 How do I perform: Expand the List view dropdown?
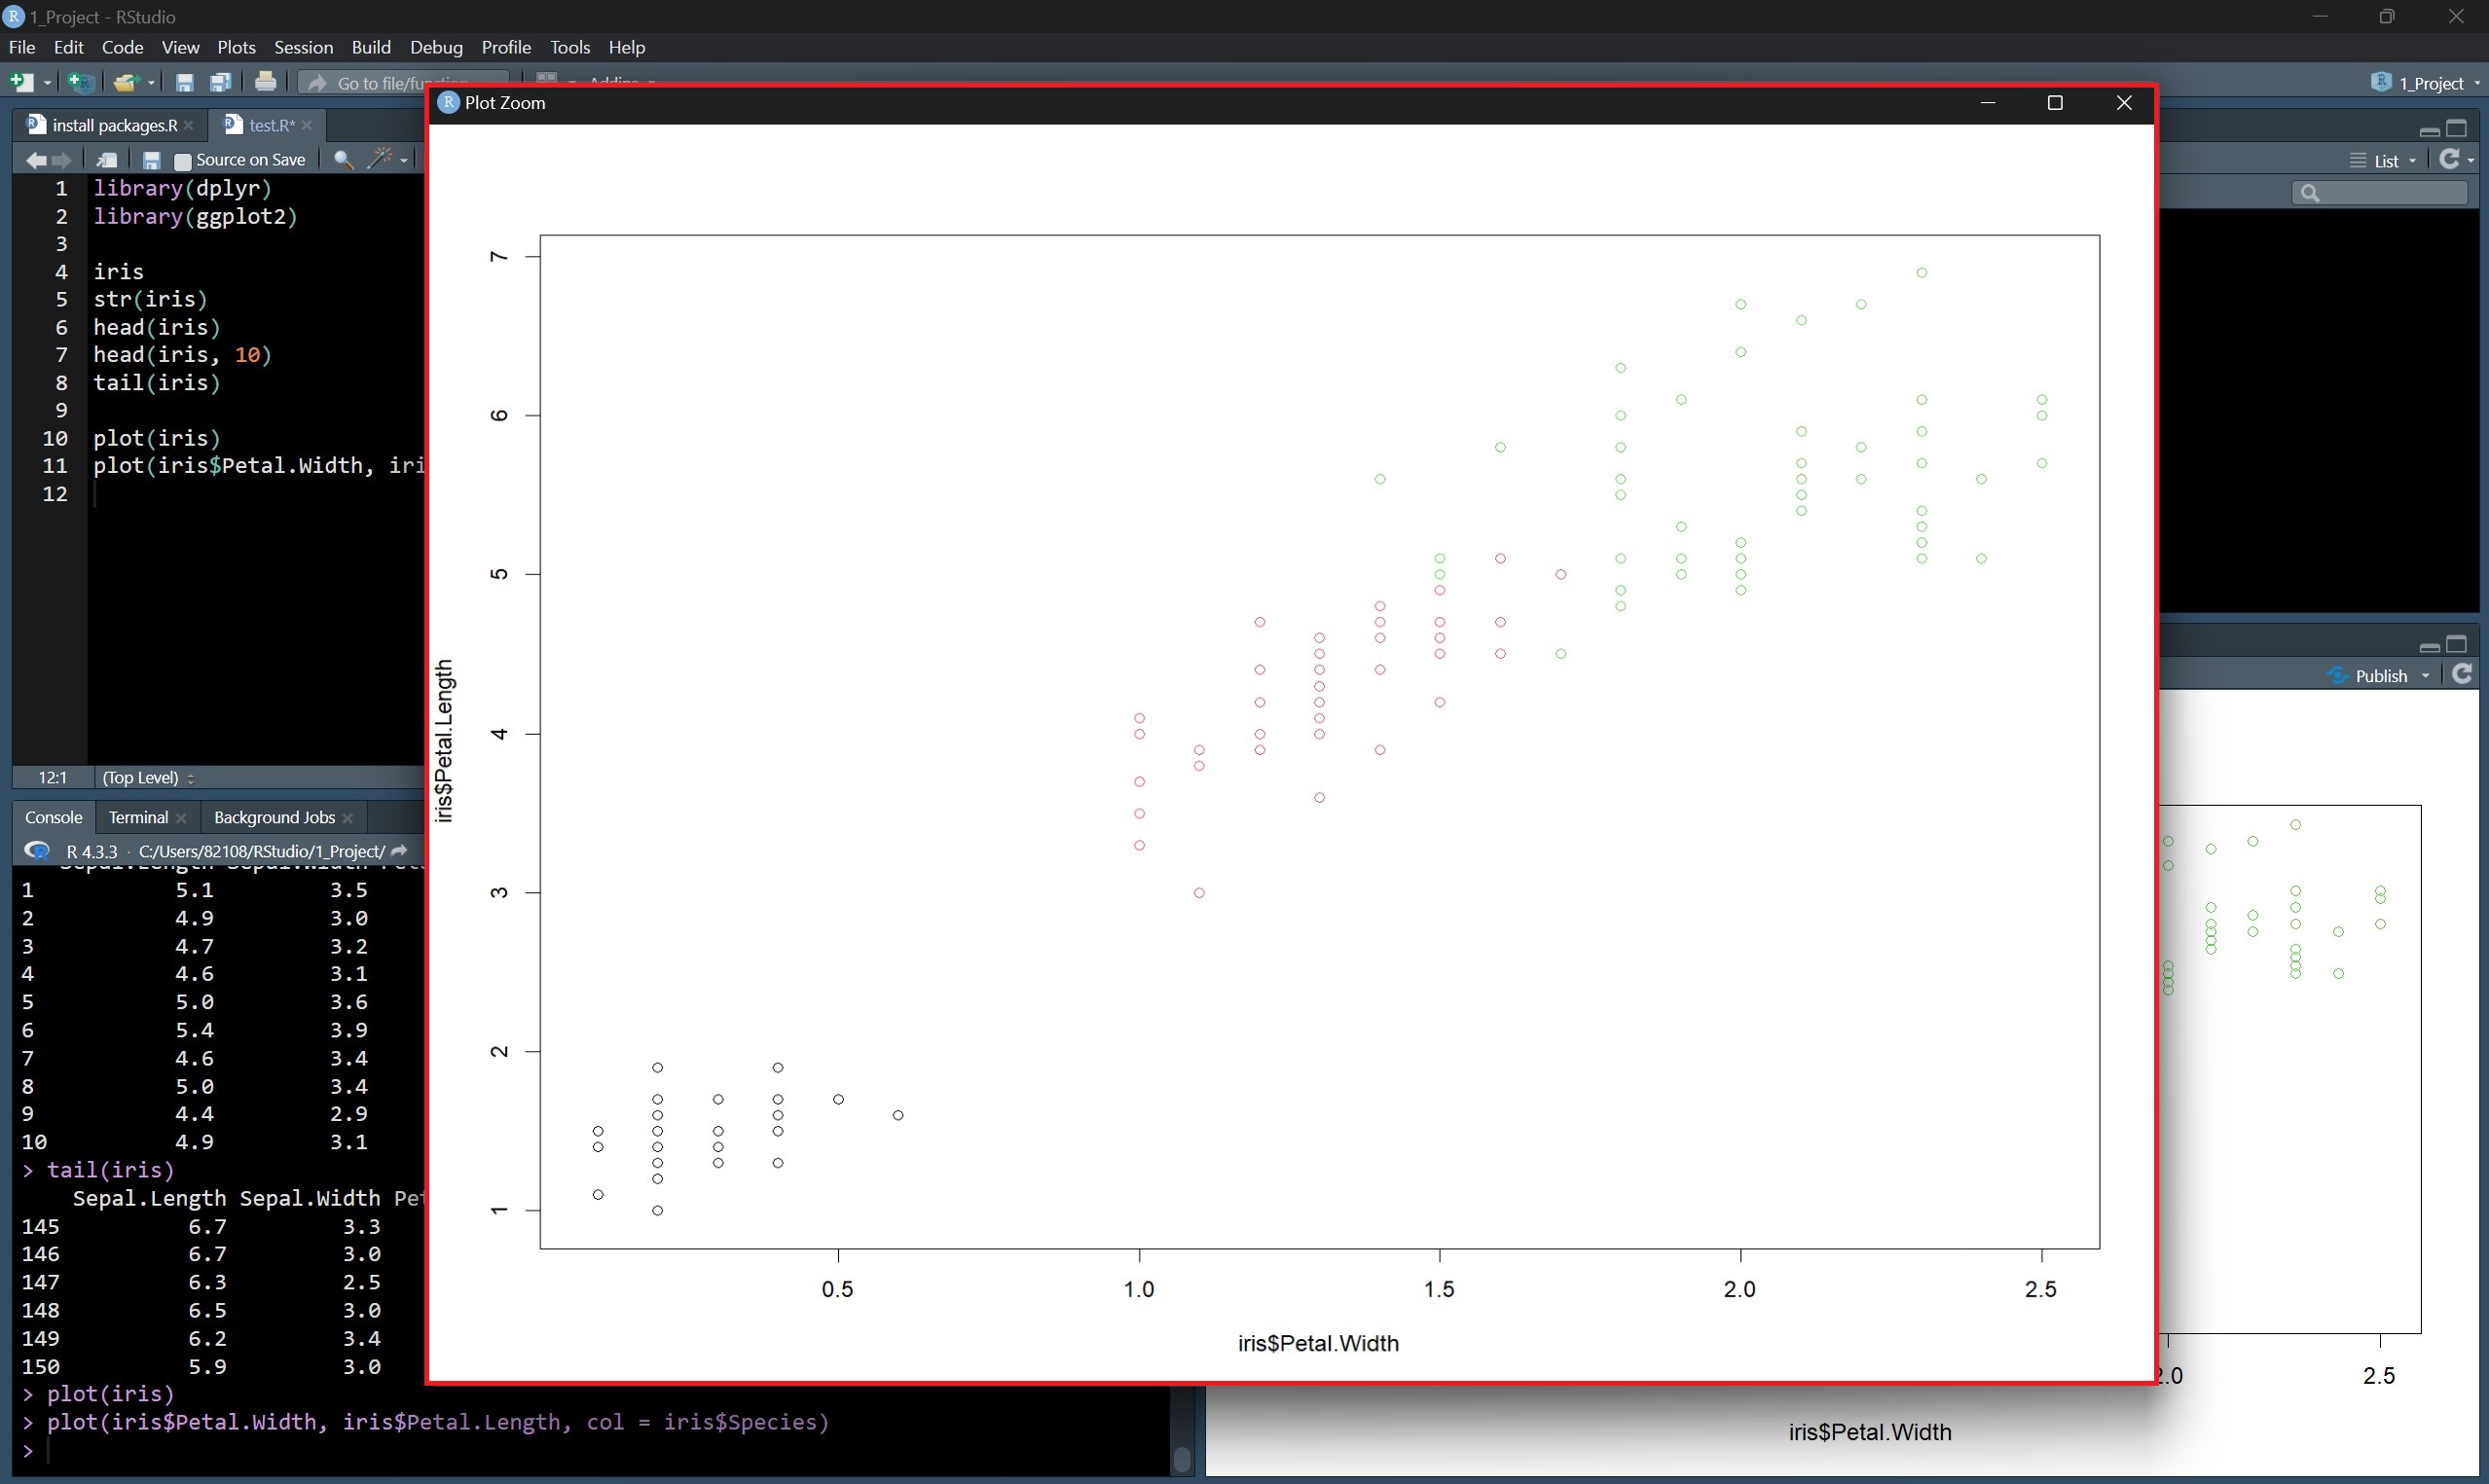[x=2385, y=161]
